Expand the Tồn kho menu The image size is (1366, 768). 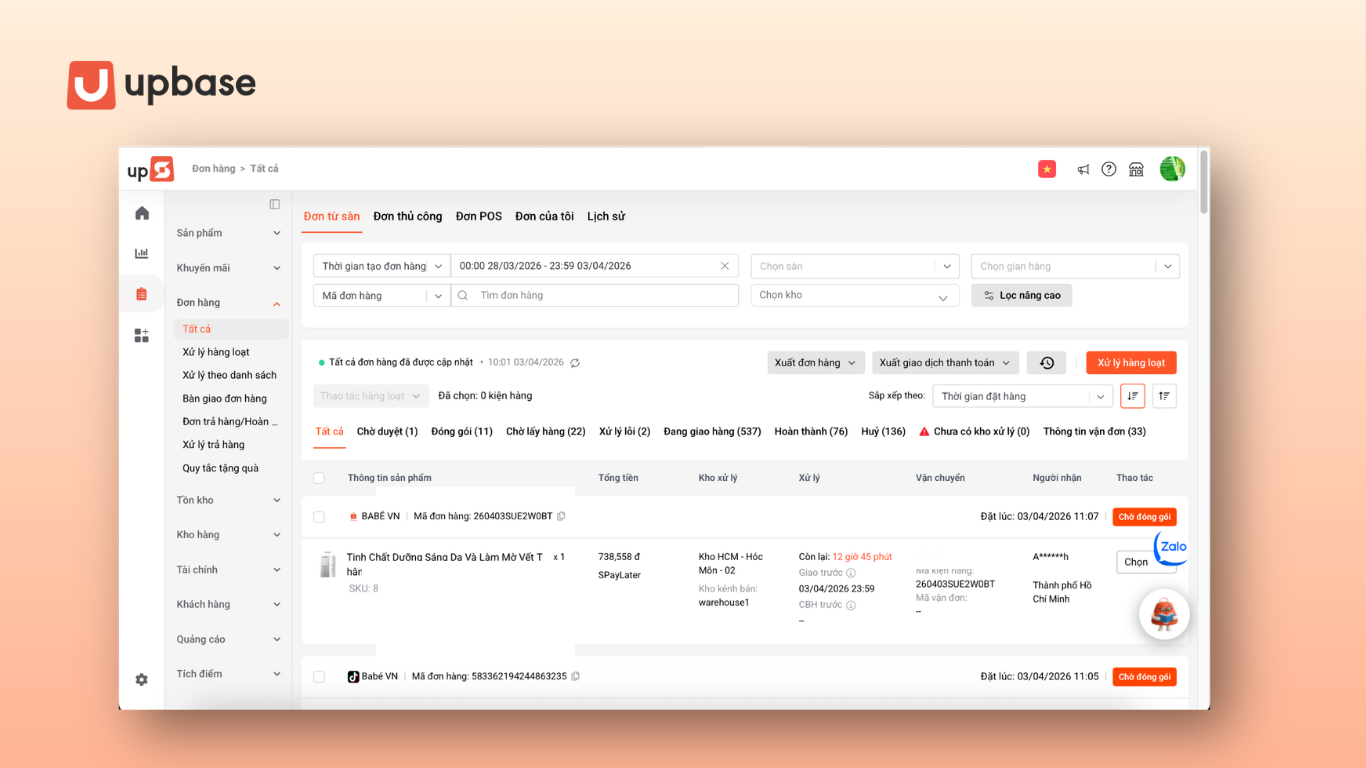coord(229,500)
